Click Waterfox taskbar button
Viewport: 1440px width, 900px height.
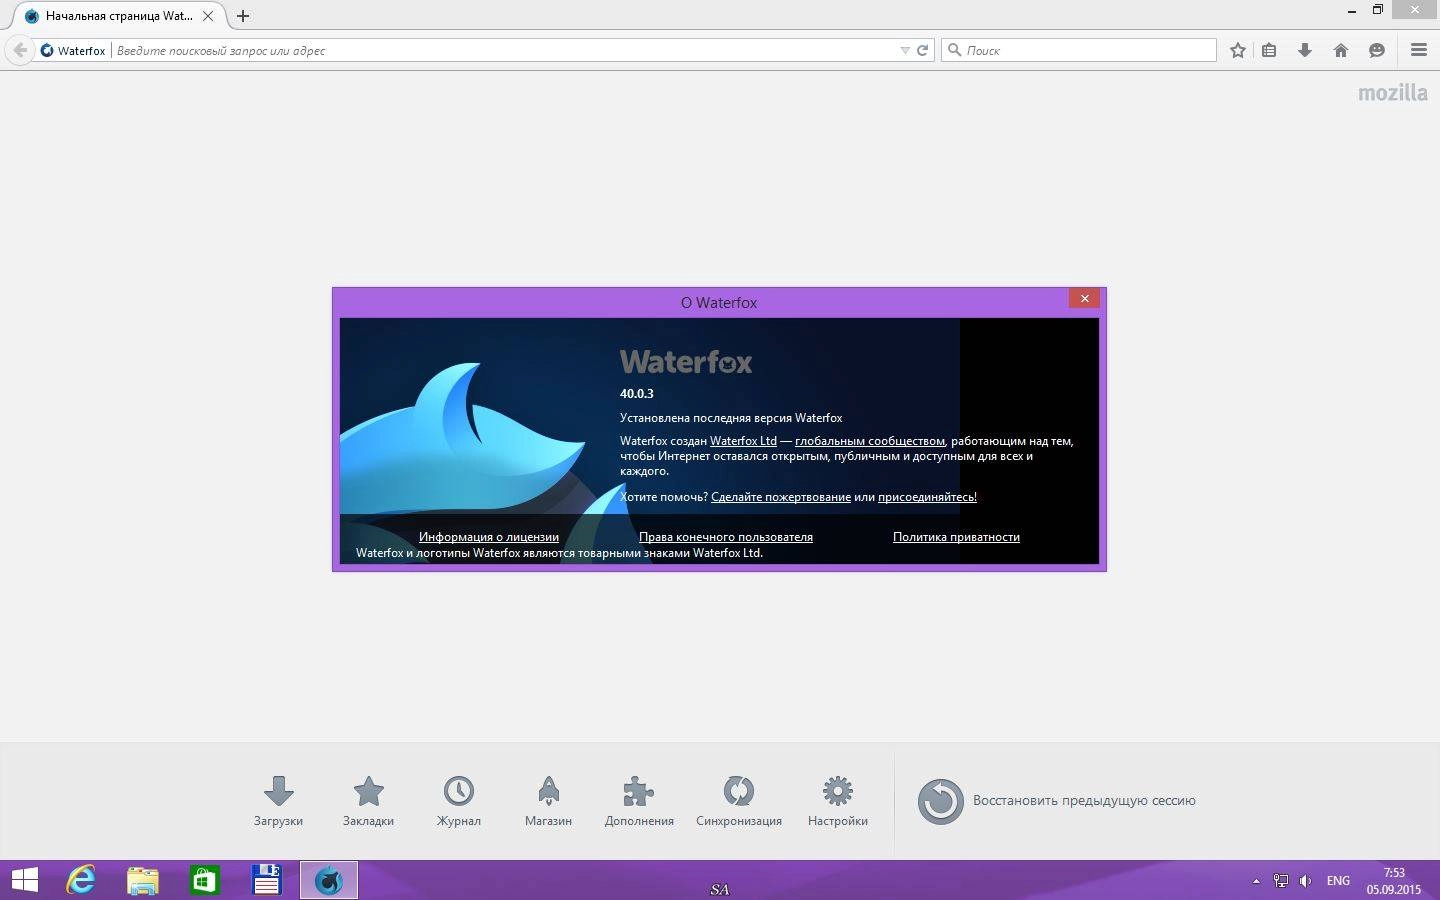pos(329,880)
